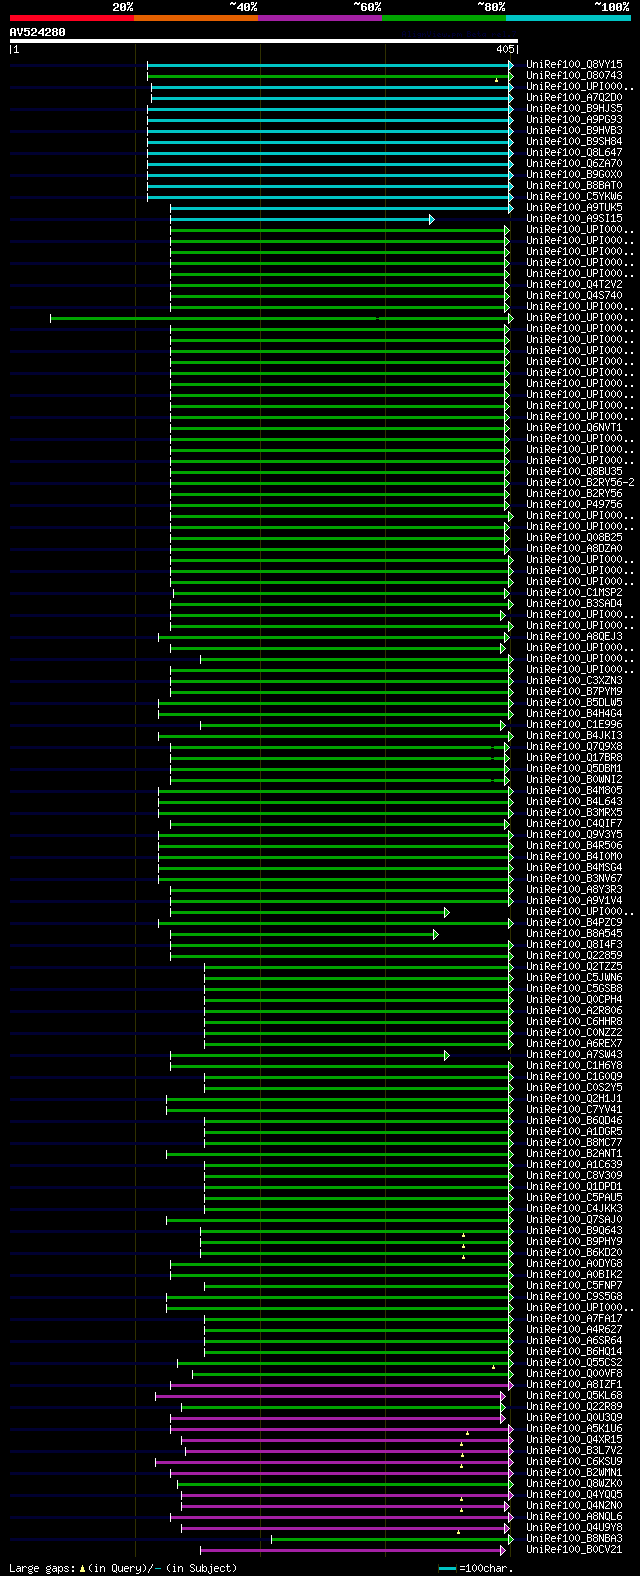640x1576 pixels.
Task: Select hit label UniRef100_Q55CS2
Action: (x=574, y=1362)
